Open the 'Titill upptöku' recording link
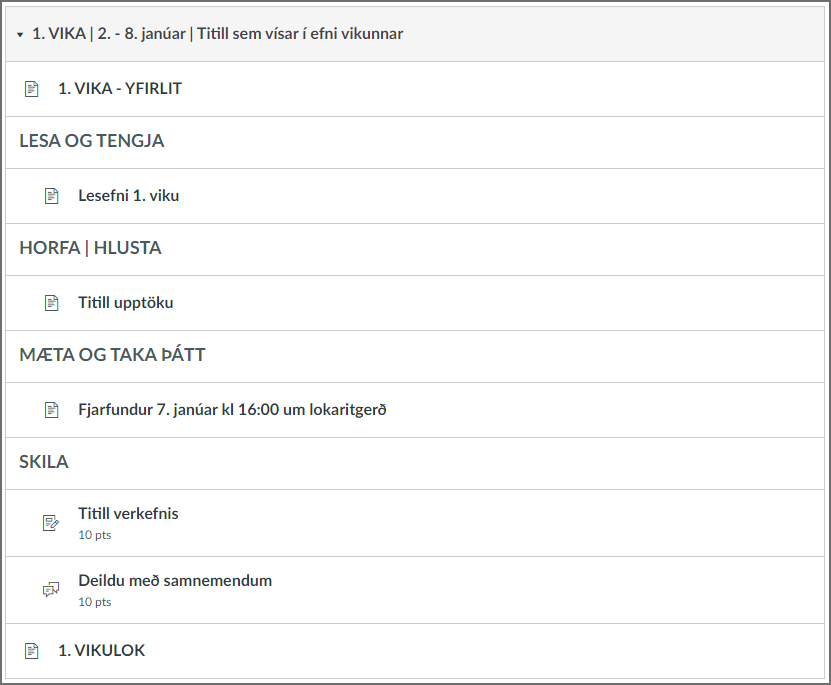The image size is (831, 685). click(125, 302)
